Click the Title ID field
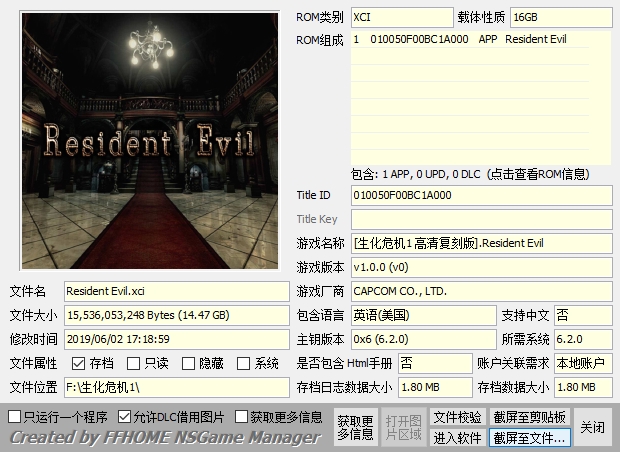Screen dimensions: 620x452 pyautogui.click(x=481, y=195)
